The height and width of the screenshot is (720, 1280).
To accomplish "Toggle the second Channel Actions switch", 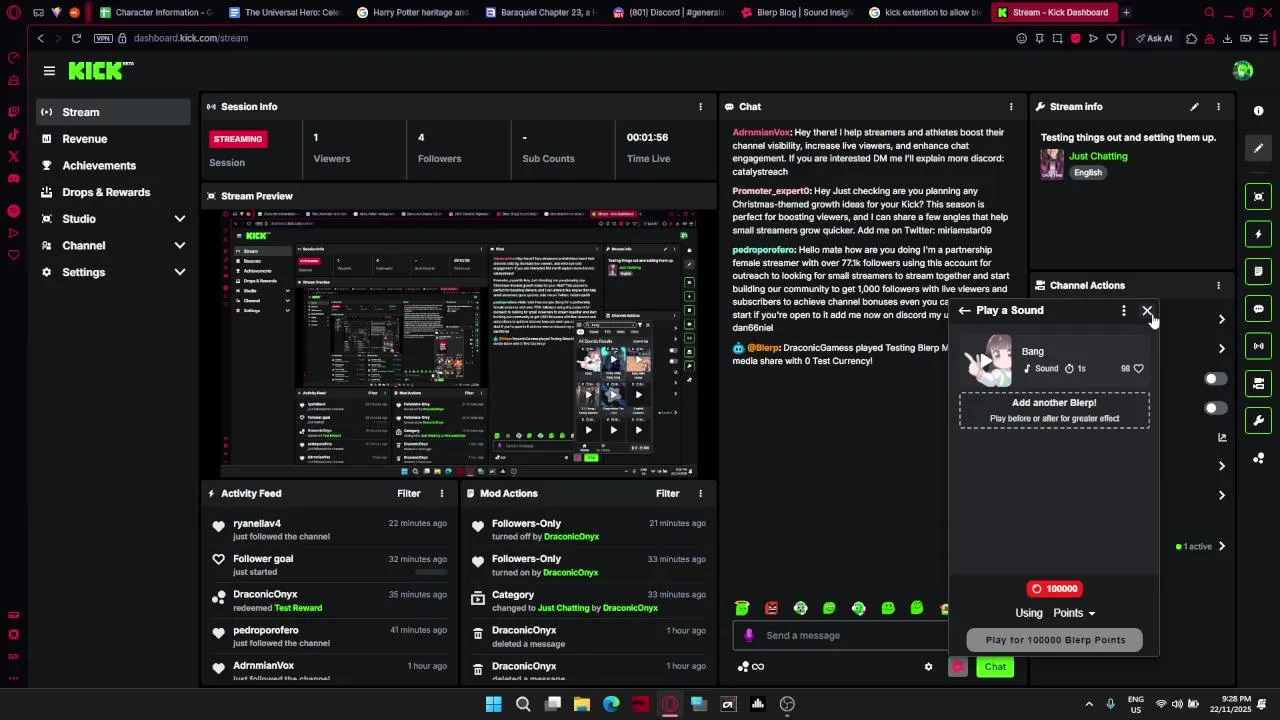I will (1215, 408).
